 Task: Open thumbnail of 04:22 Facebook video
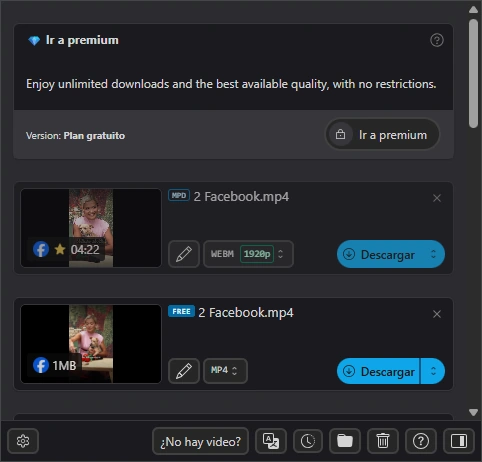[x=91, y=228]
